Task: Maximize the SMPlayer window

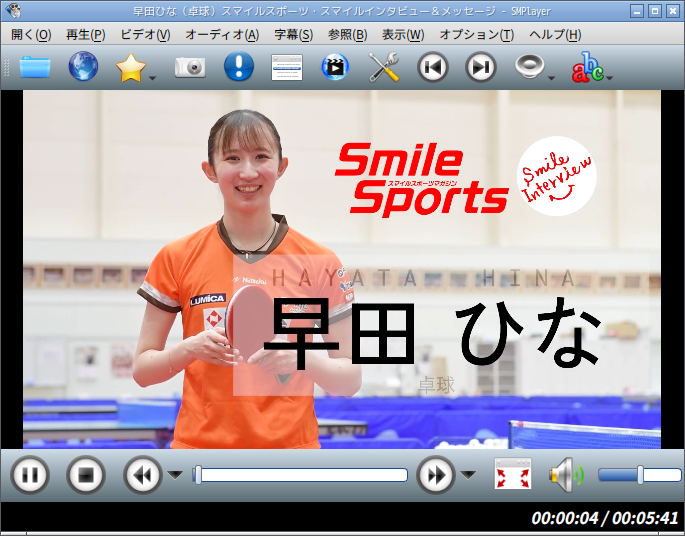Action: click(654, 11)
